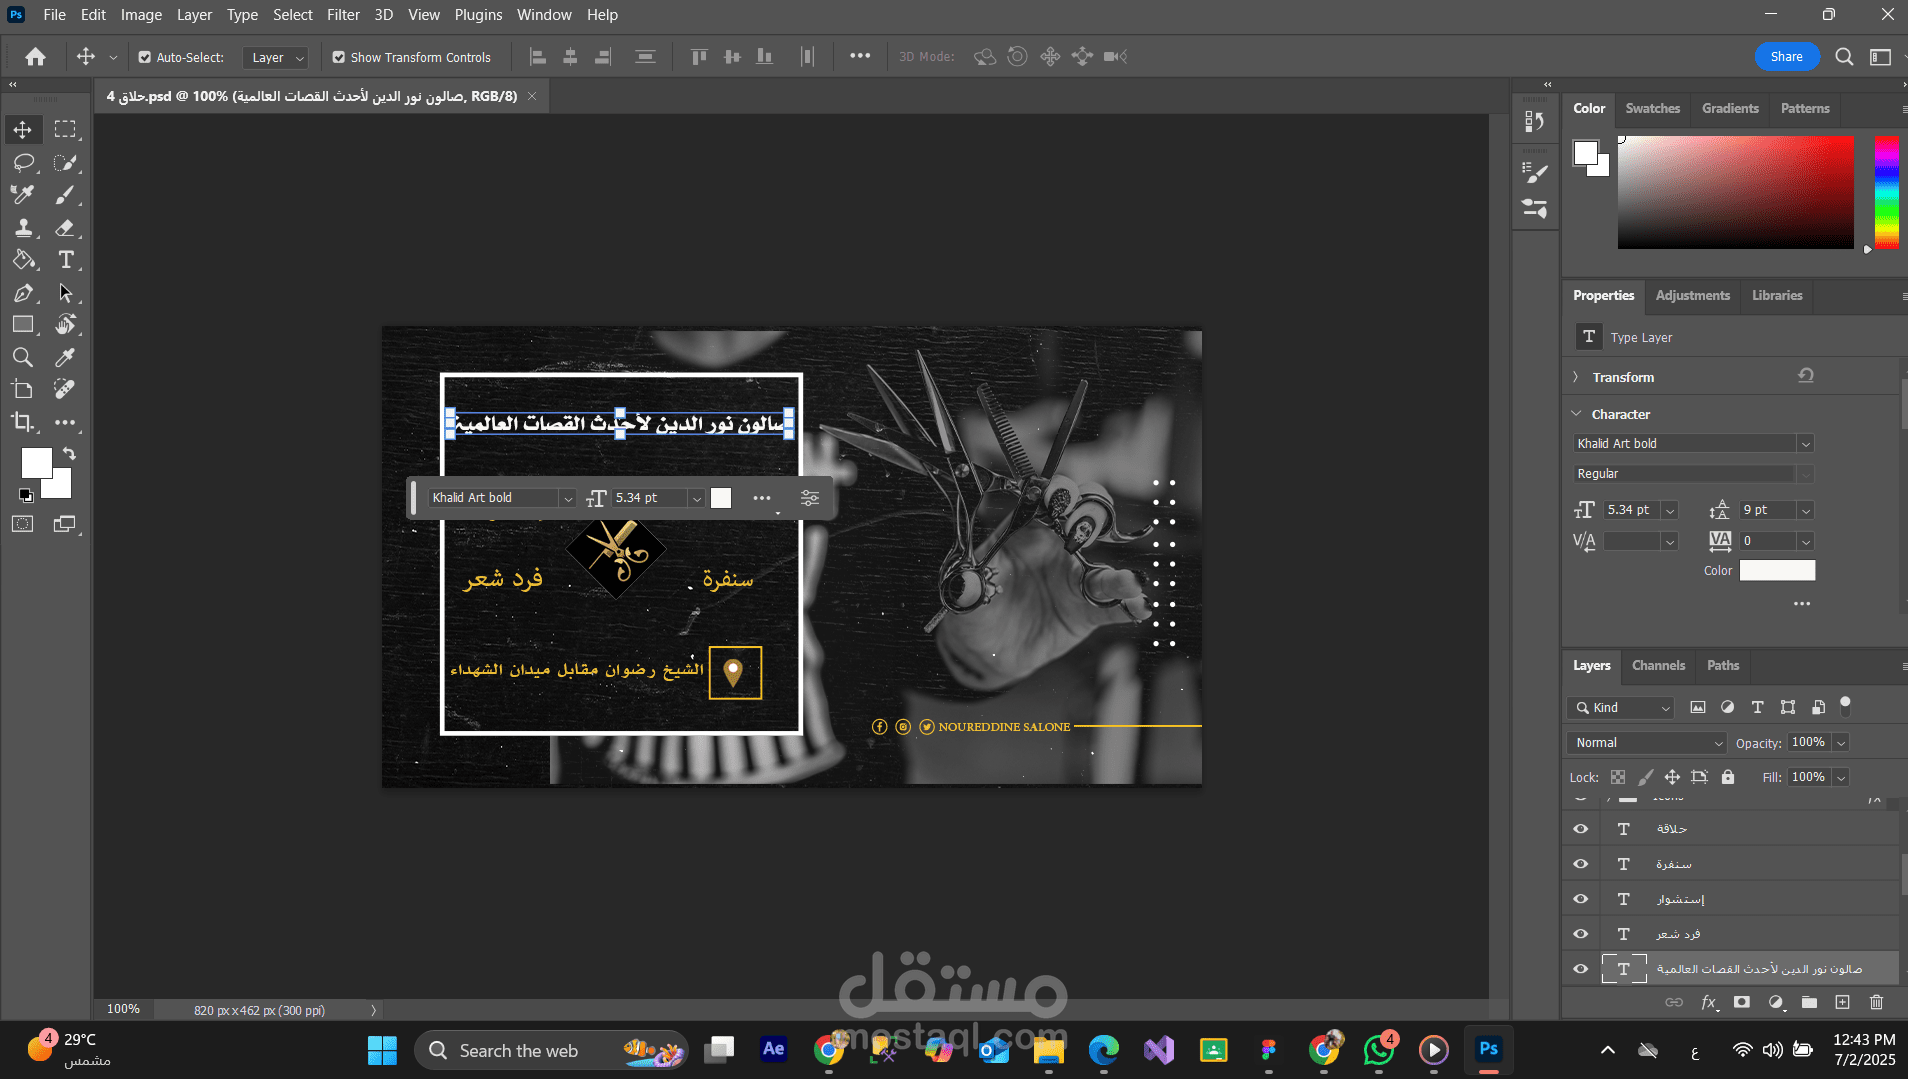Toggle Show Transform Controls checkbox
The width and height of the screenshot is (1908, 1079).
pyautogui.click(x=339, y=57)
